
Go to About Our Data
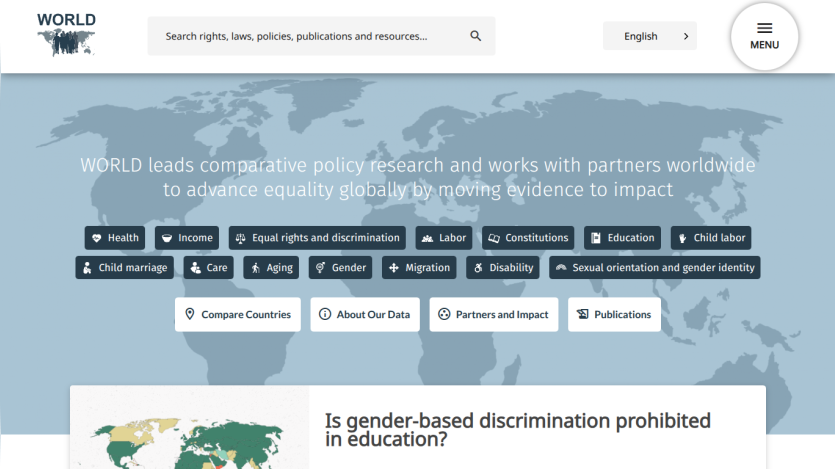pos(365,314)
